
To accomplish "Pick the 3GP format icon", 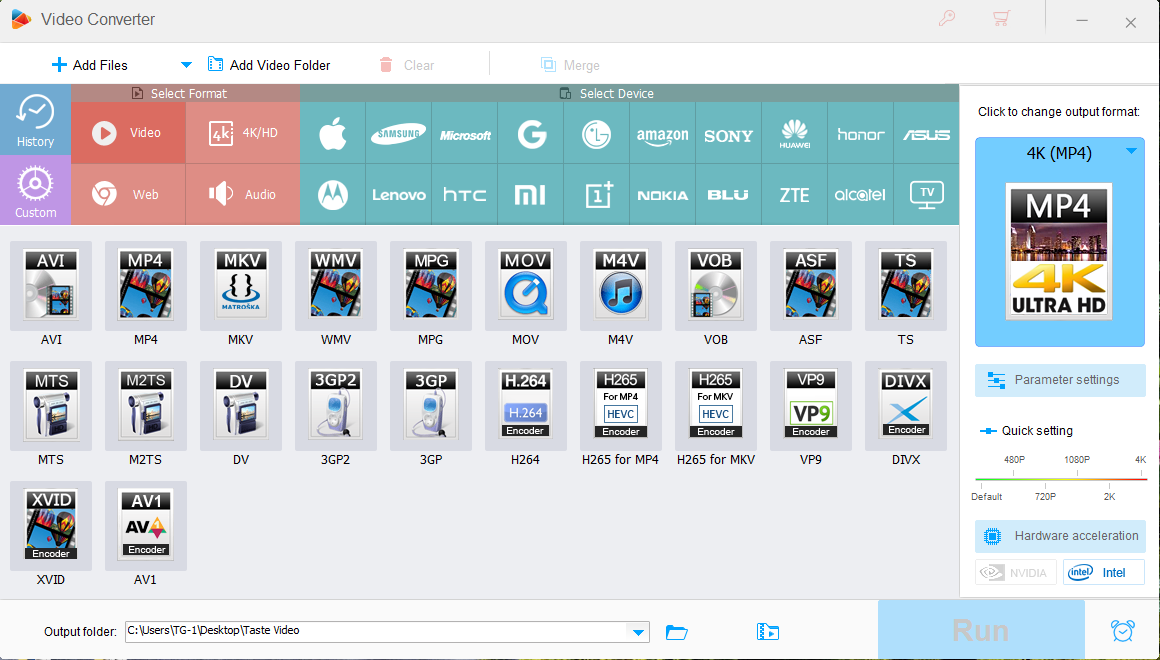I will tap(431, 405).
